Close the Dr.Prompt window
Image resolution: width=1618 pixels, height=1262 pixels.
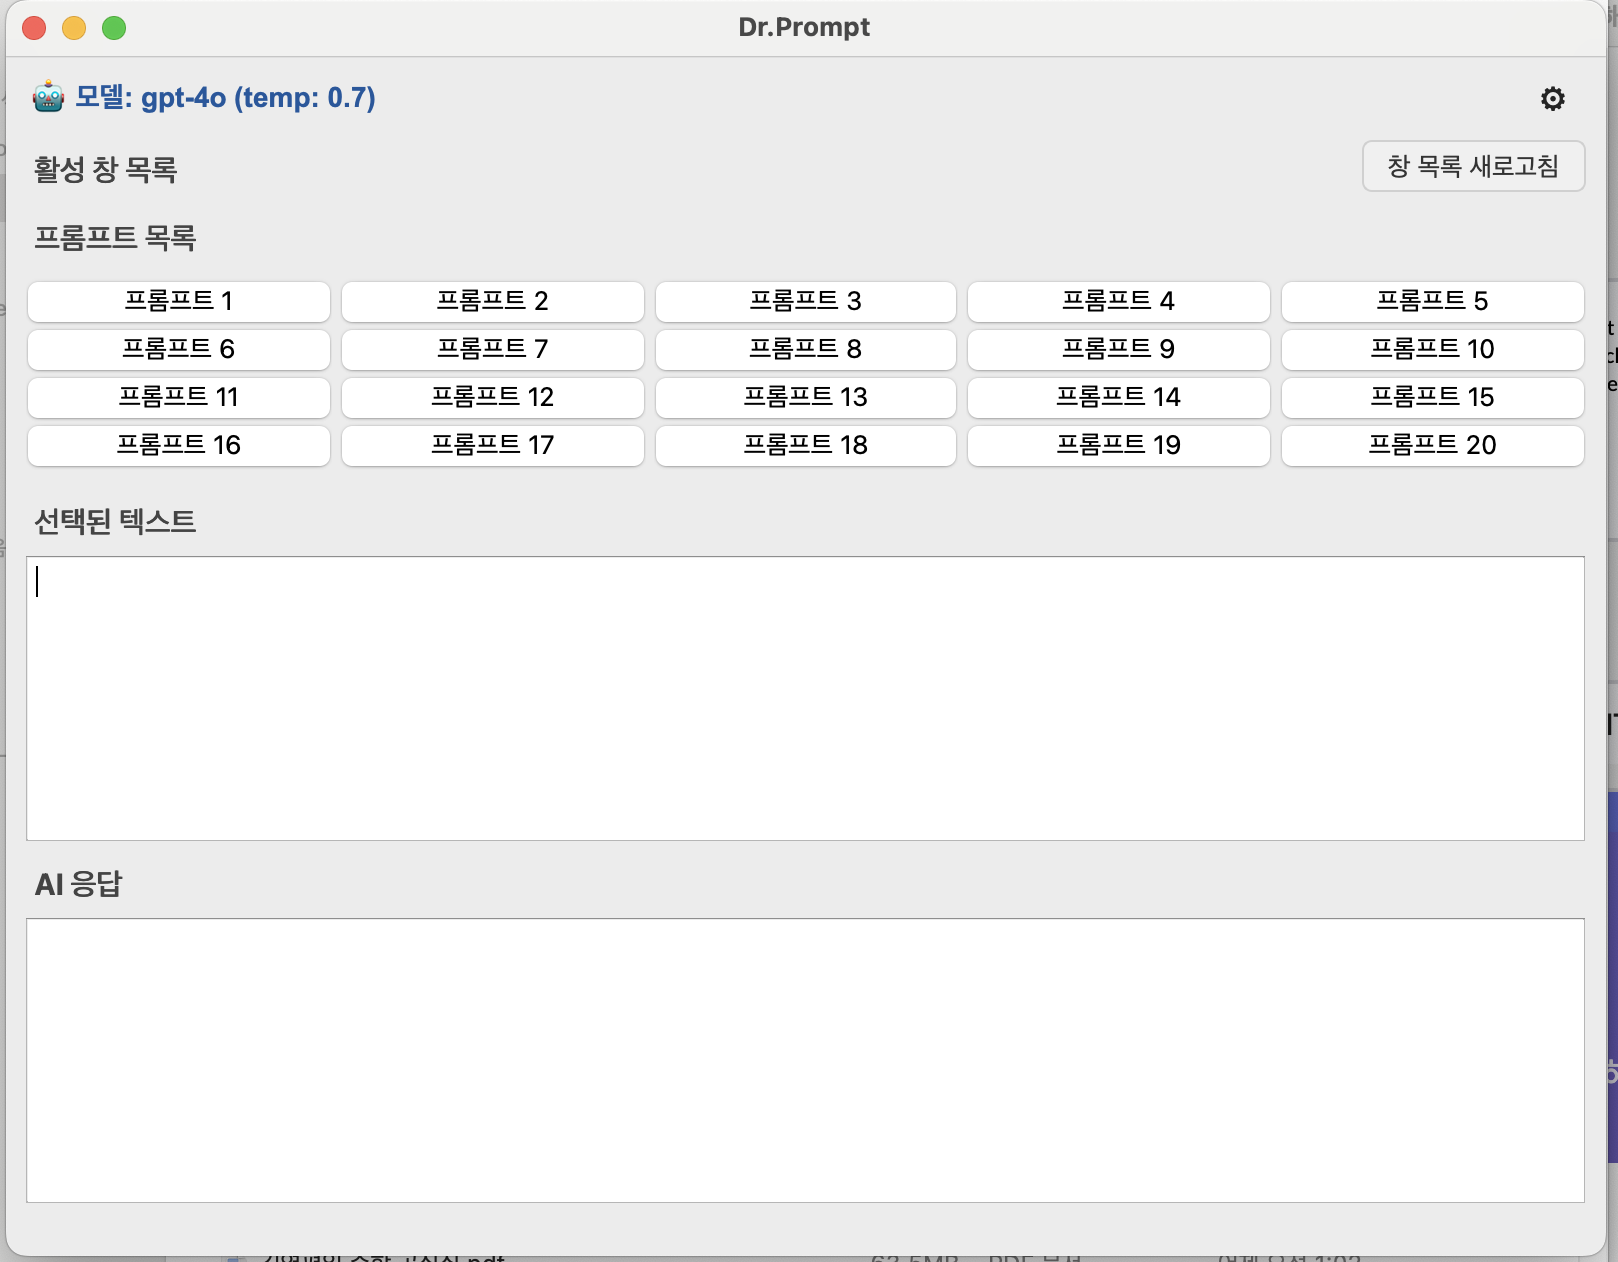(x=34, y=28)
